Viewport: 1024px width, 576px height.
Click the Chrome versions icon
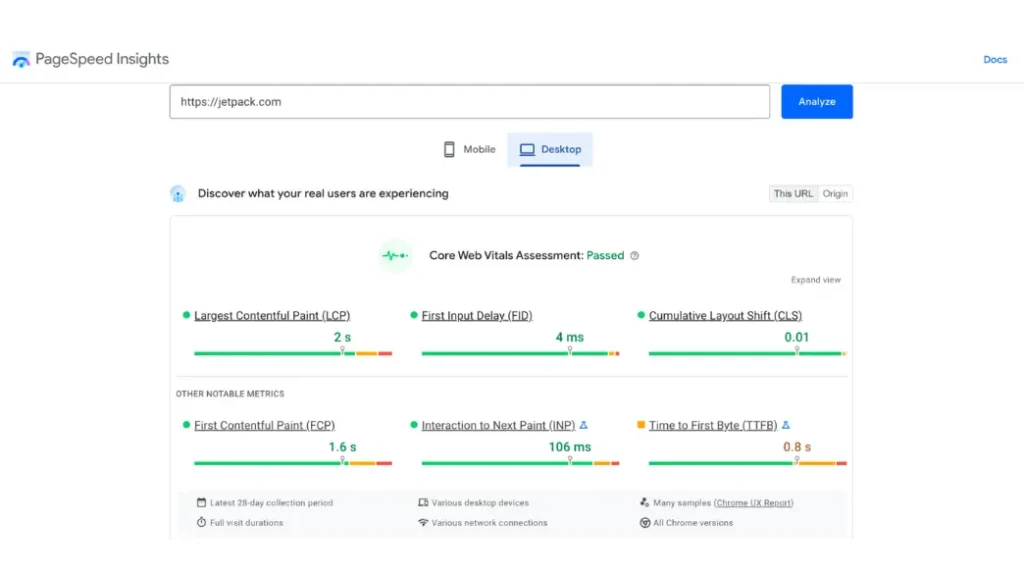[x=645, y=522]
